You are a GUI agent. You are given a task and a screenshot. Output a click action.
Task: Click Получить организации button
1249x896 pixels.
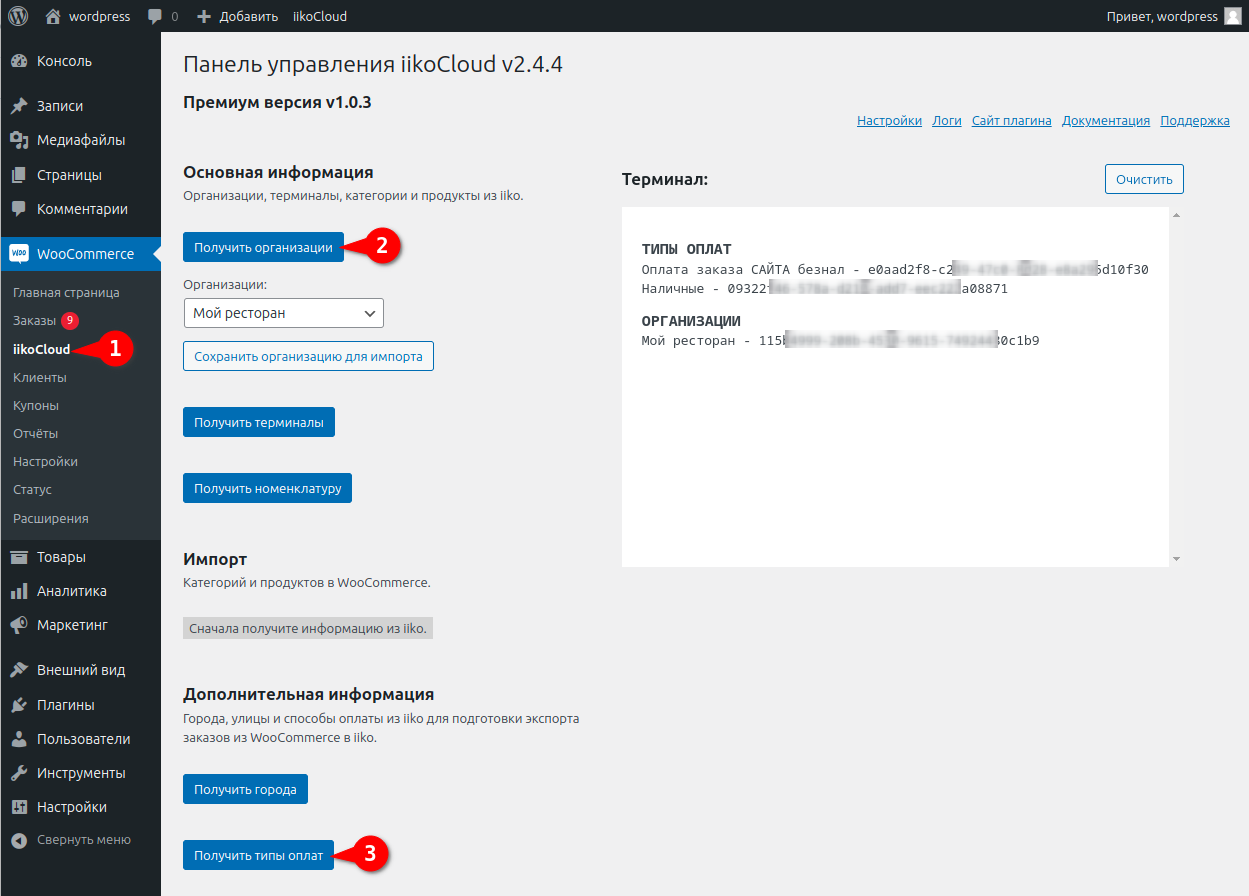(263, 247)
